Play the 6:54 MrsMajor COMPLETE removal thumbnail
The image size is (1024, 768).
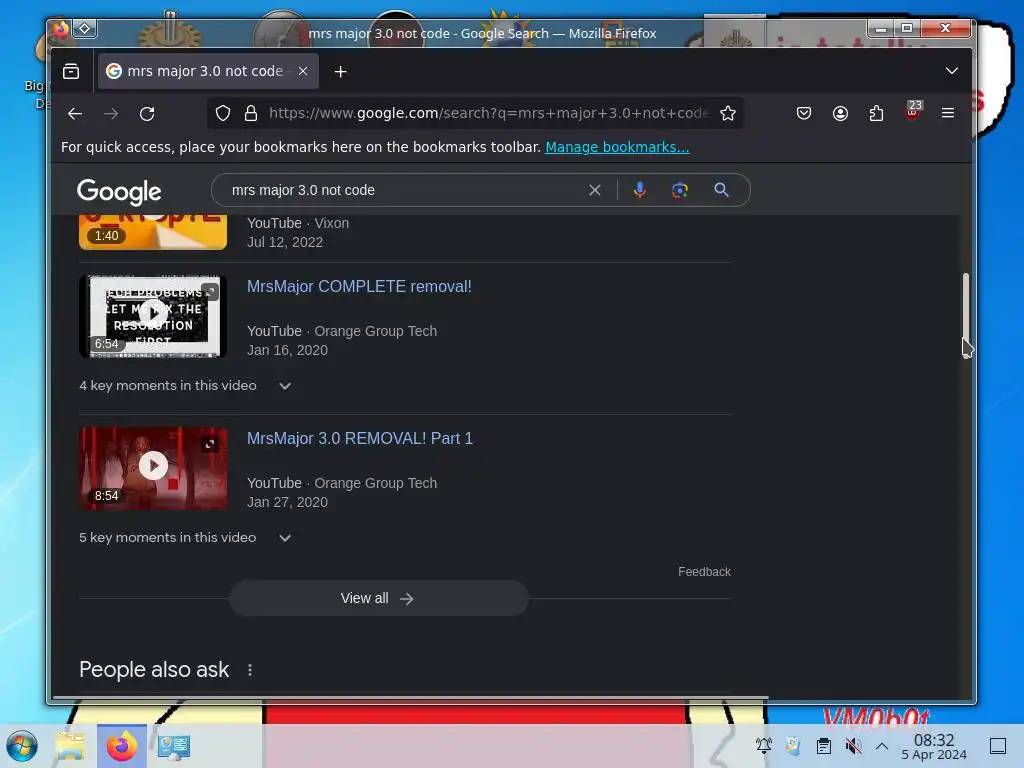point(153,316)
